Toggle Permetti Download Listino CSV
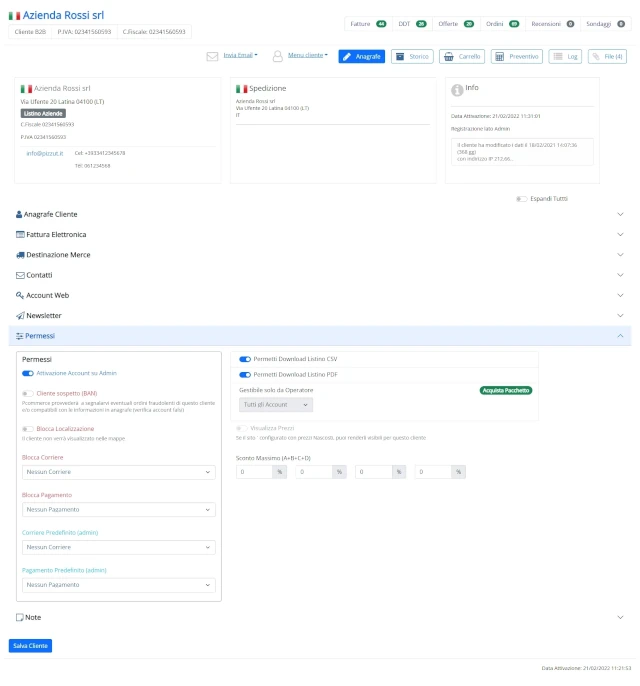This screenshot has width=640, height=686. [x=245, y=359]
